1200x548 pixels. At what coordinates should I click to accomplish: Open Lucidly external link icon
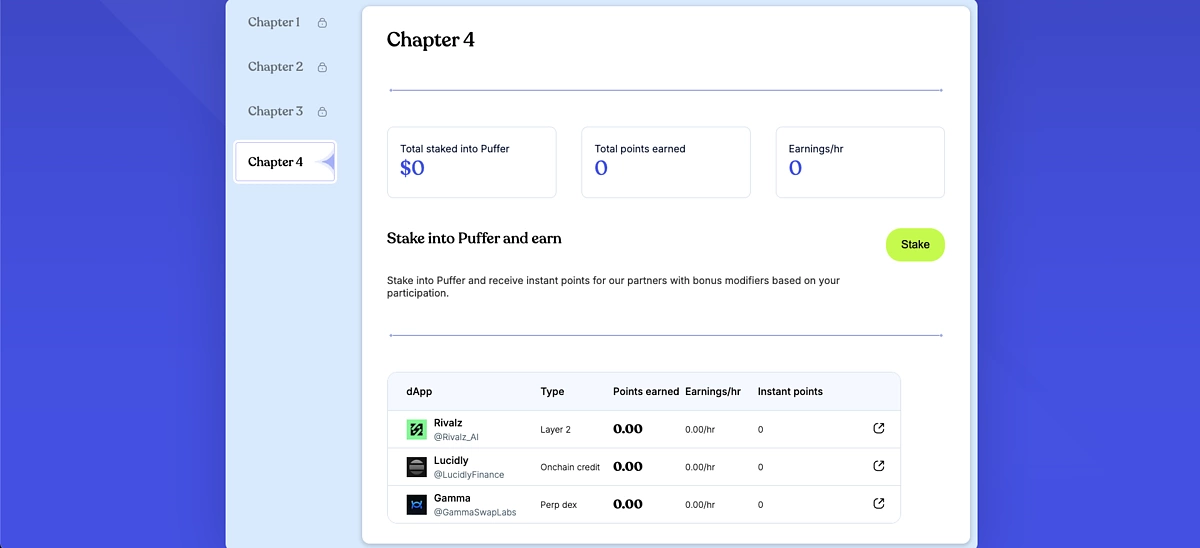pos(879,465)
